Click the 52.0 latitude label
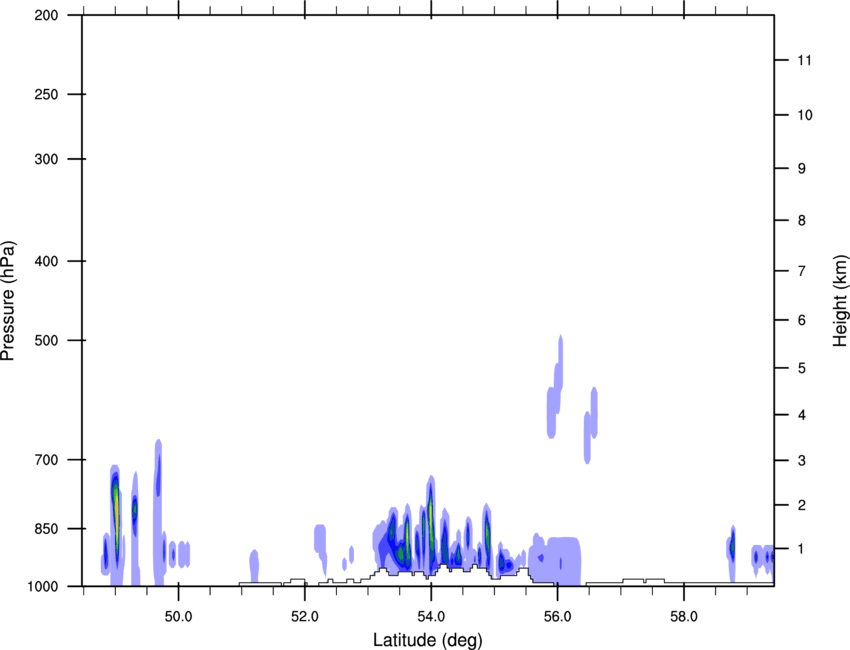Image resolution: width=850 pixels, height=650 pixels. (305, 617)
